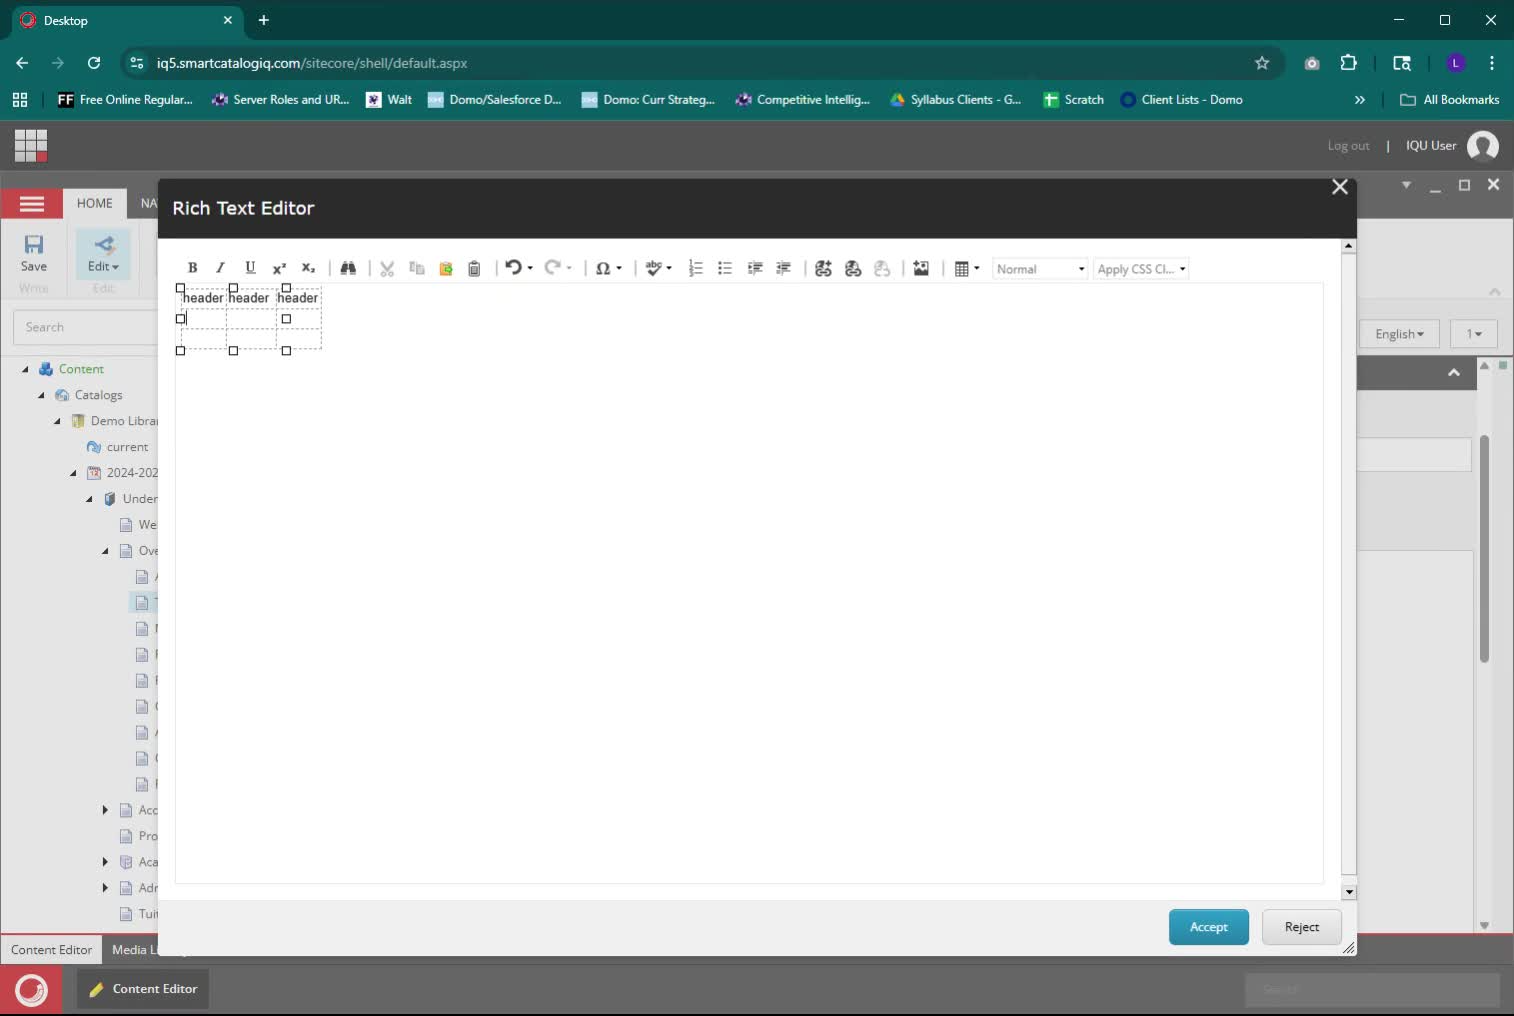Toggle underline formatting in the editor toolbar
1514x1016 pixels.
[x=250, y=268]
